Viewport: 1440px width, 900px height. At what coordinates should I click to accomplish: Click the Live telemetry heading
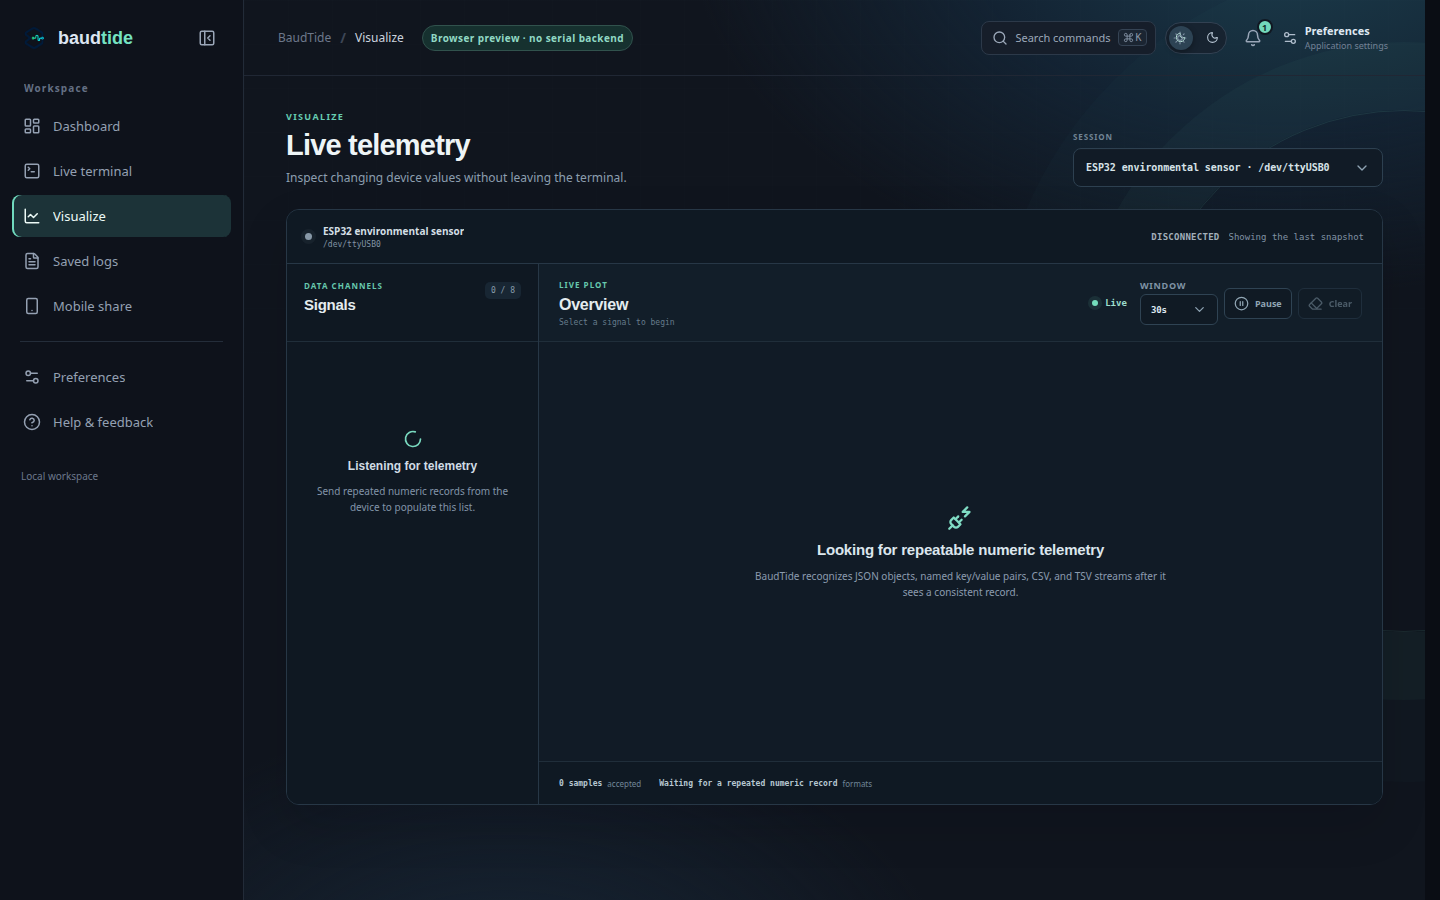378,145
